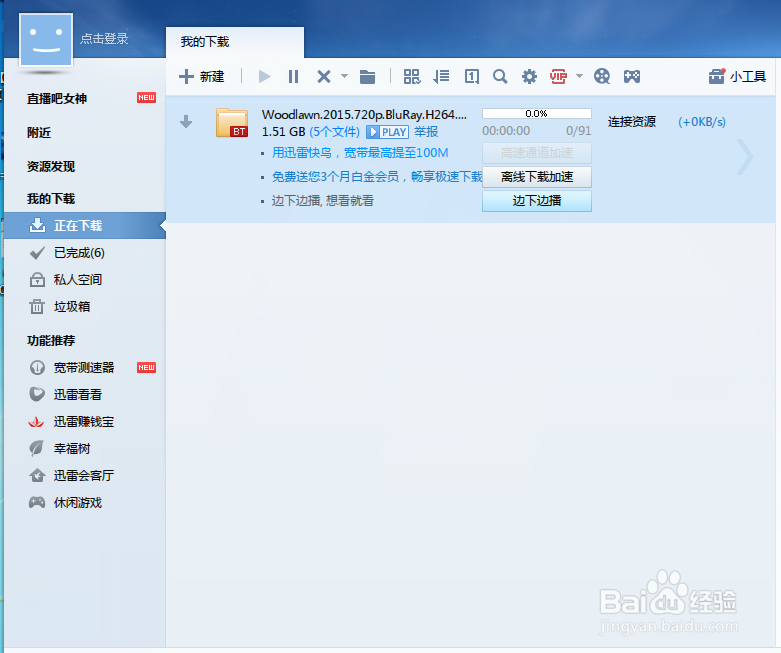This screenshot has height=653, width=781.
Task: Launch 宽带测速器 speed tester
Action: pos(85,368)
